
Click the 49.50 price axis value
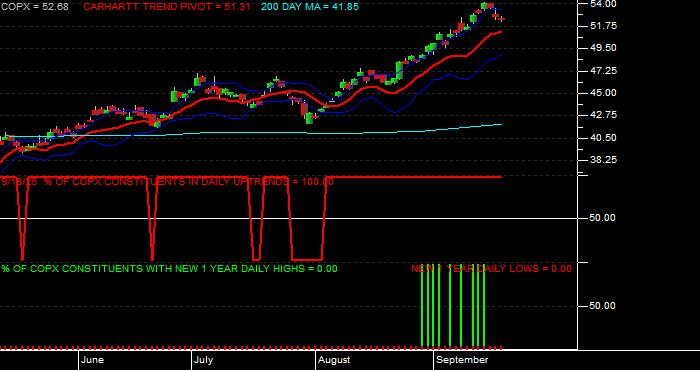603,48
